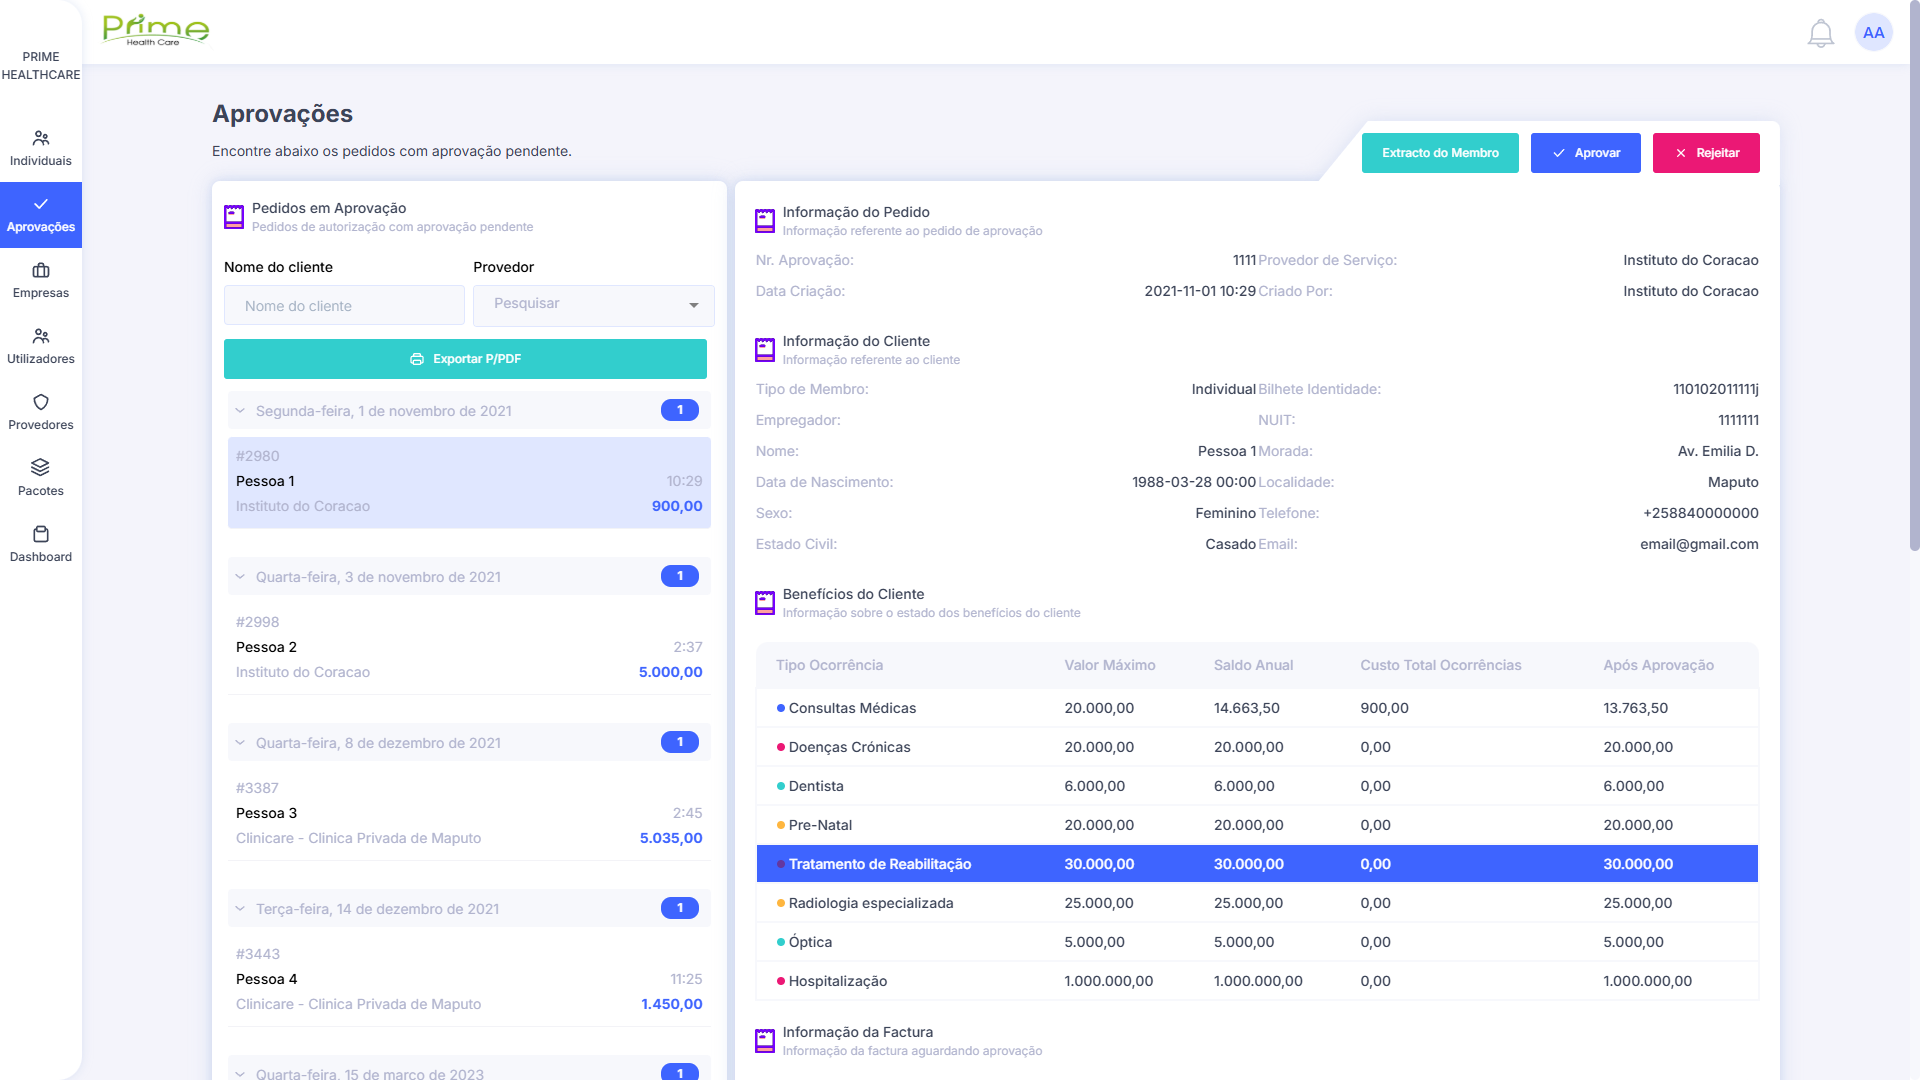Click the Informação da Factura section icon
Screen dimensions: 1920x1080
point(765,1041)
